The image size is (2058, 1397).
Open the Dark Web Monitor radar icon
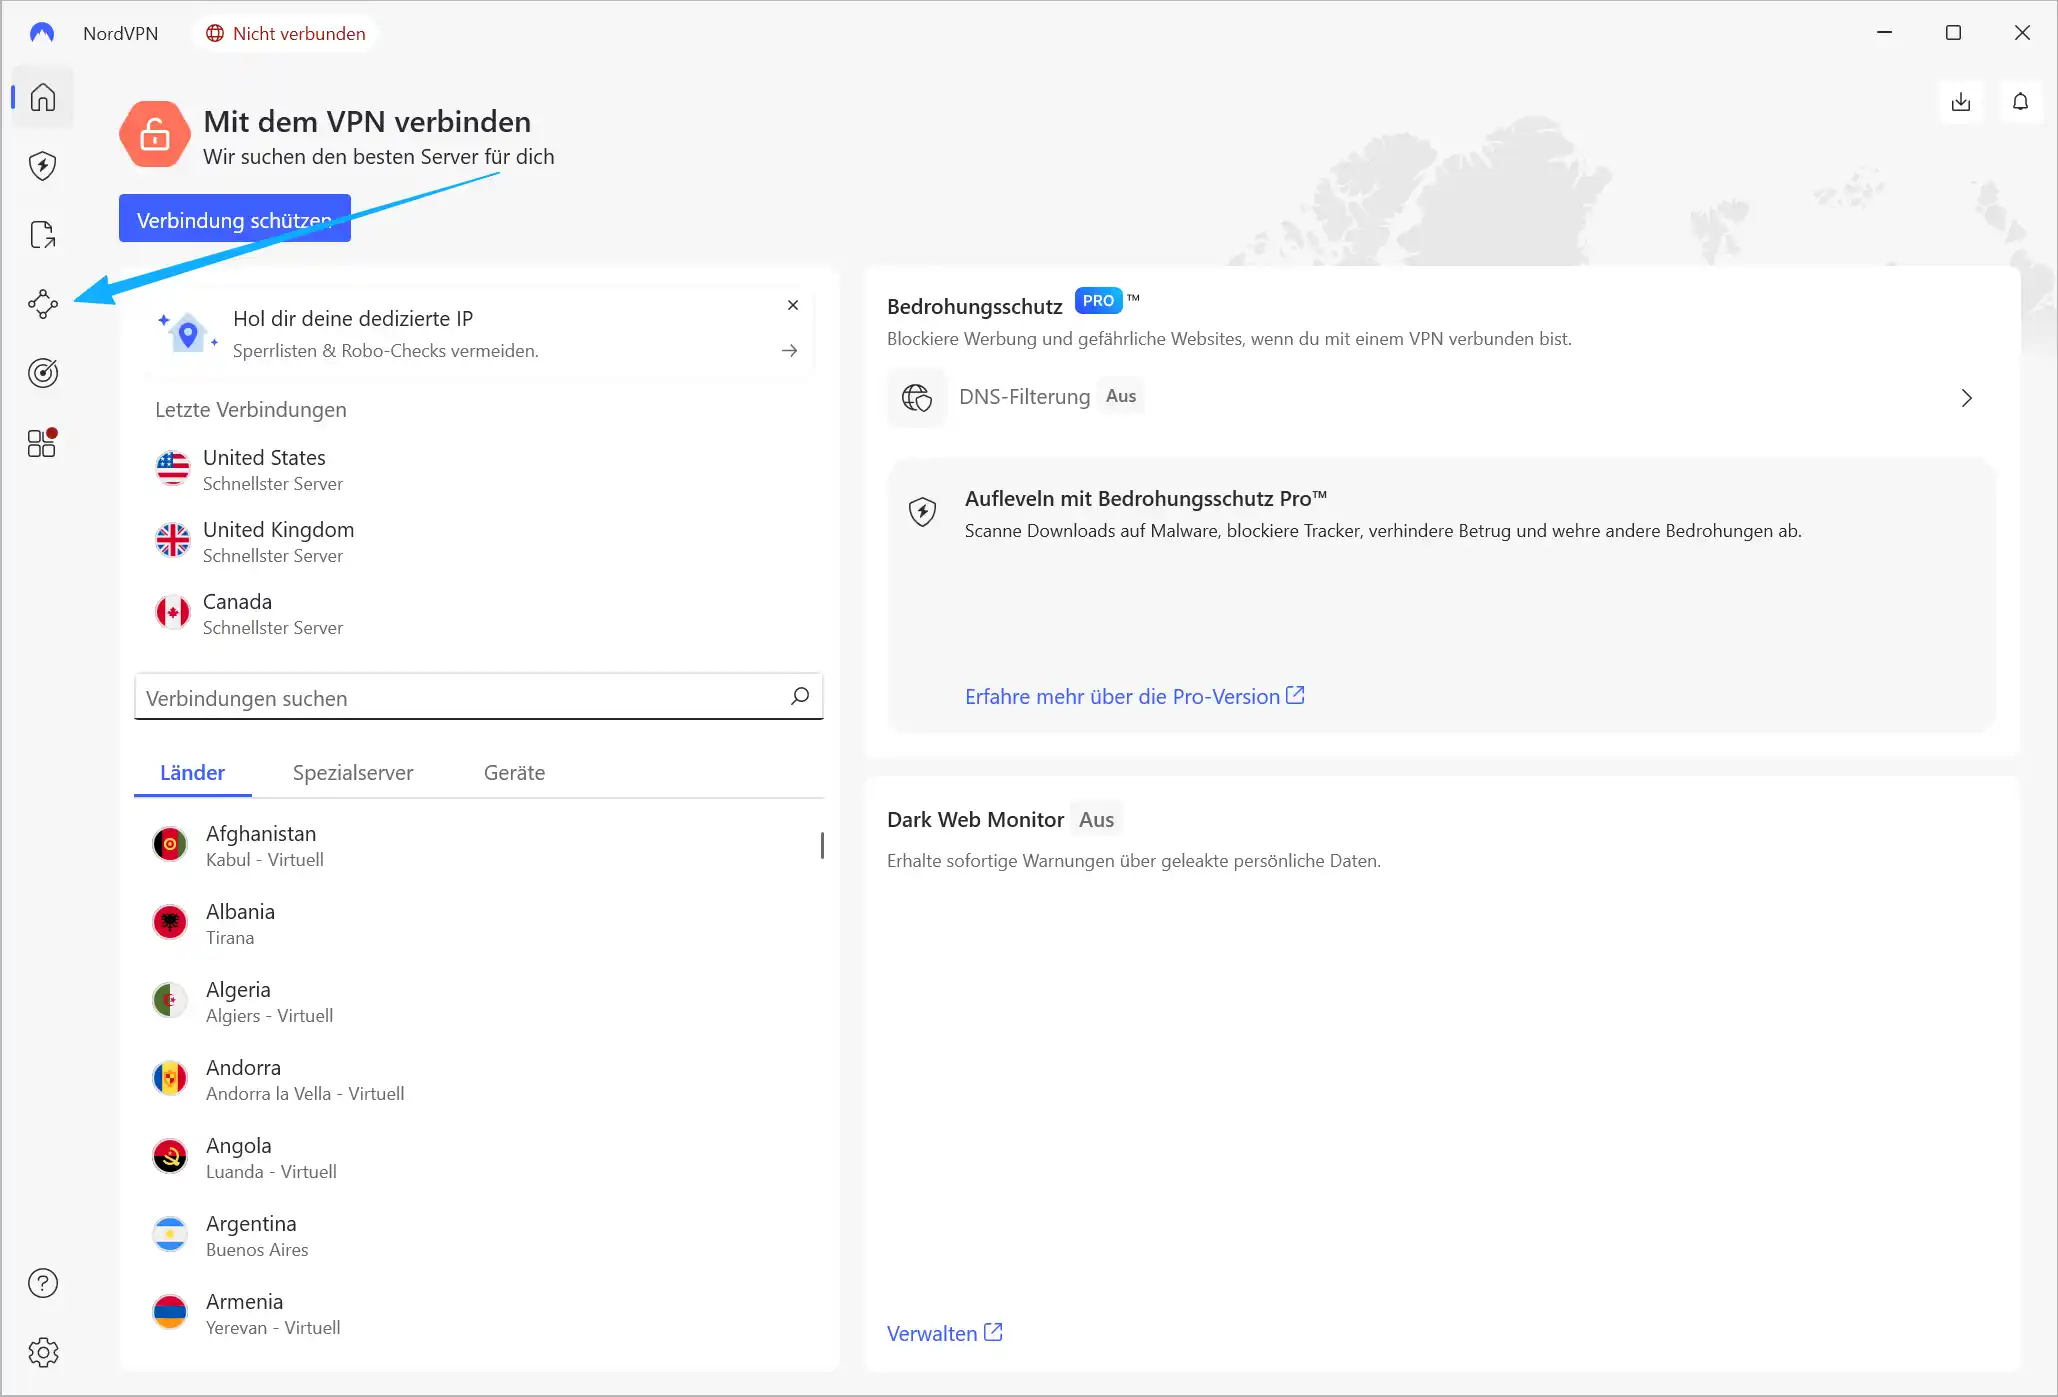point(42,373)
